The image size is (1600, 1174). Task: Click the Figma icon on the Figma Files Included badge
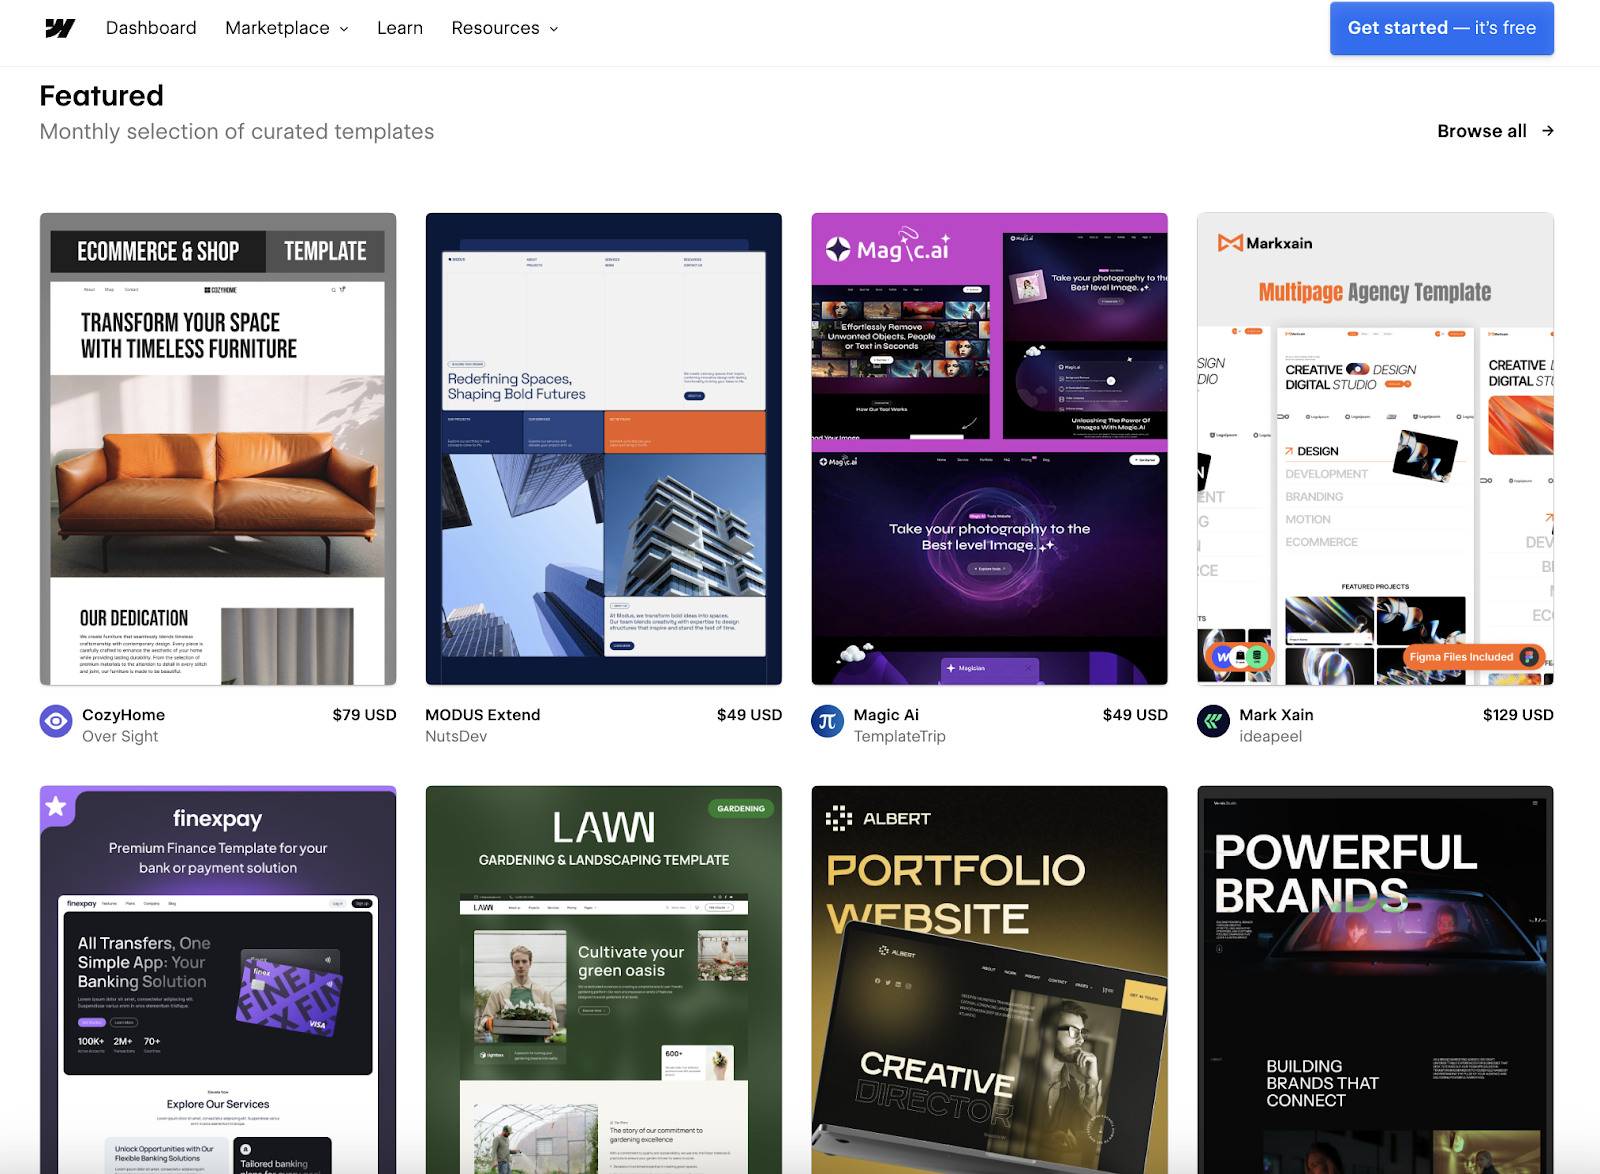pyautogui.click(x=1528, y=657)
